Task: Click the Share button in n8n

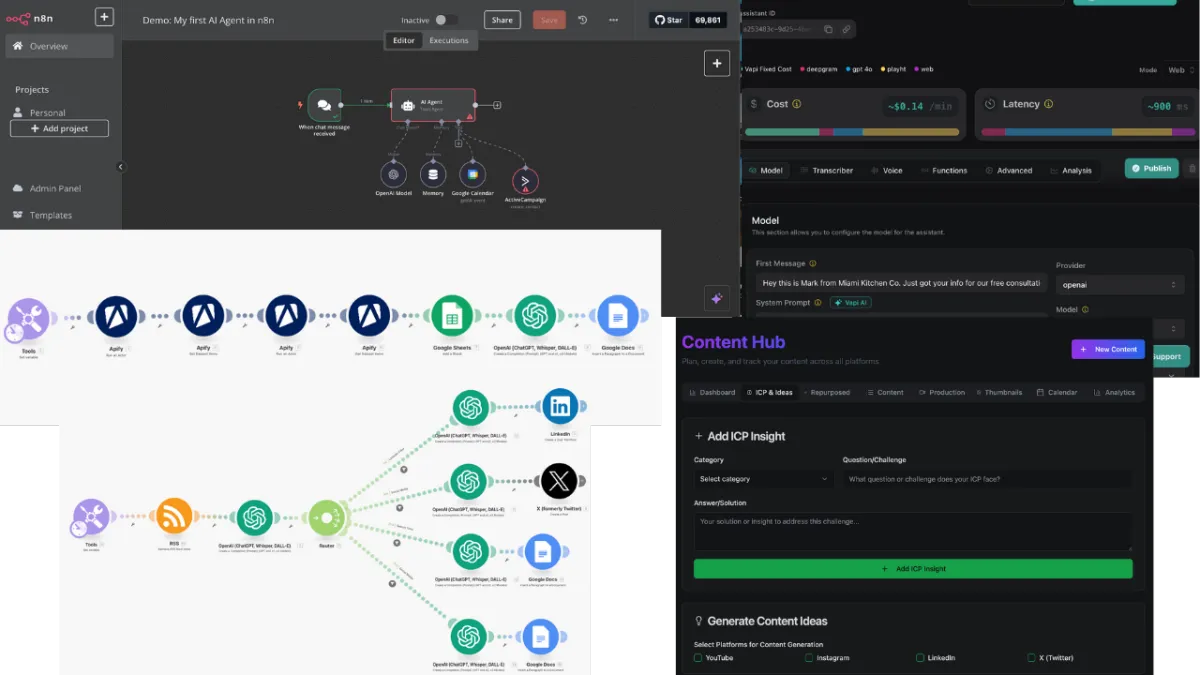Action: [502, 20]
